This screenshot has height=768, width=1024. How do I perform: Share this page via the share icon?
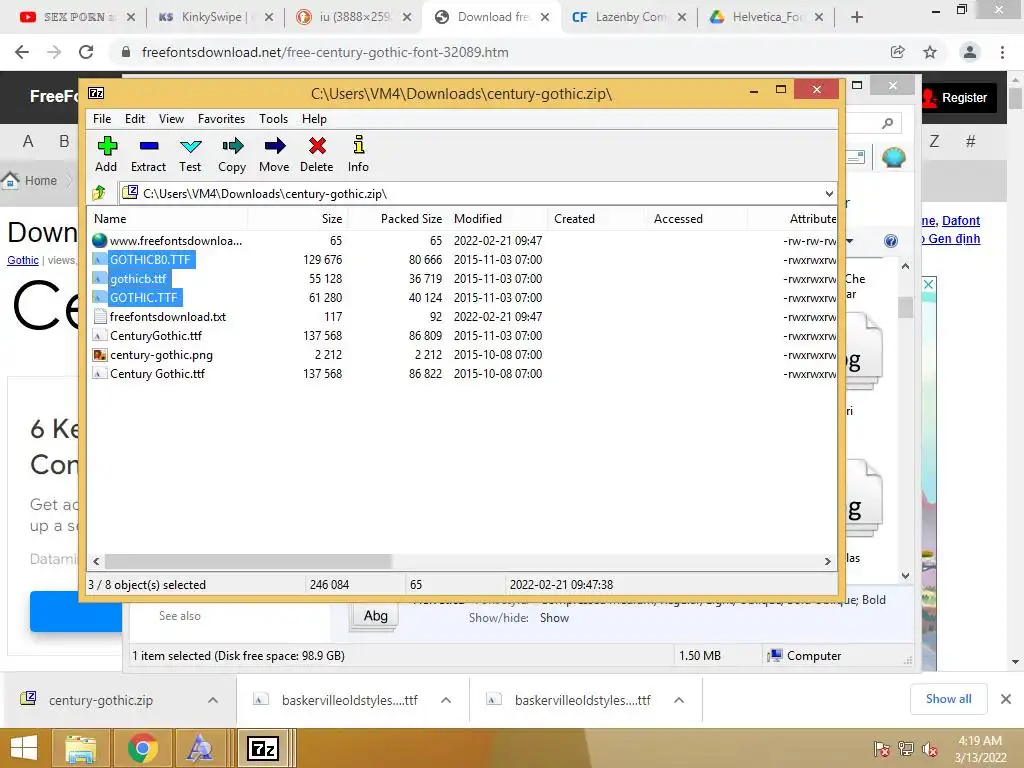tap(897, 52)
